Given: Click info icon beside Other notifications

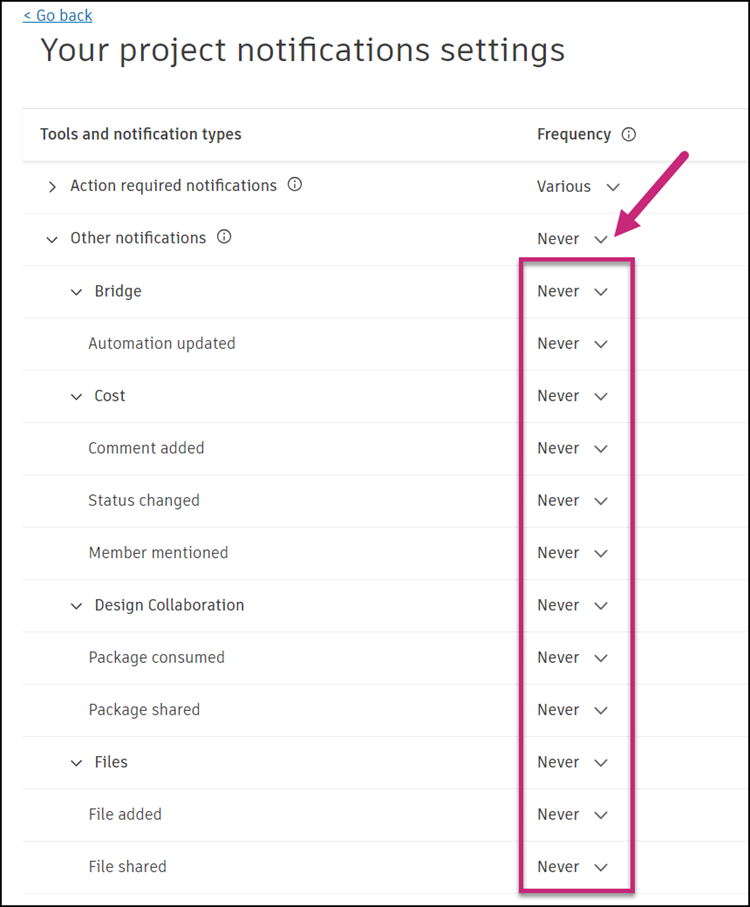Looking at the screenshot, I should tap(224, 238).
